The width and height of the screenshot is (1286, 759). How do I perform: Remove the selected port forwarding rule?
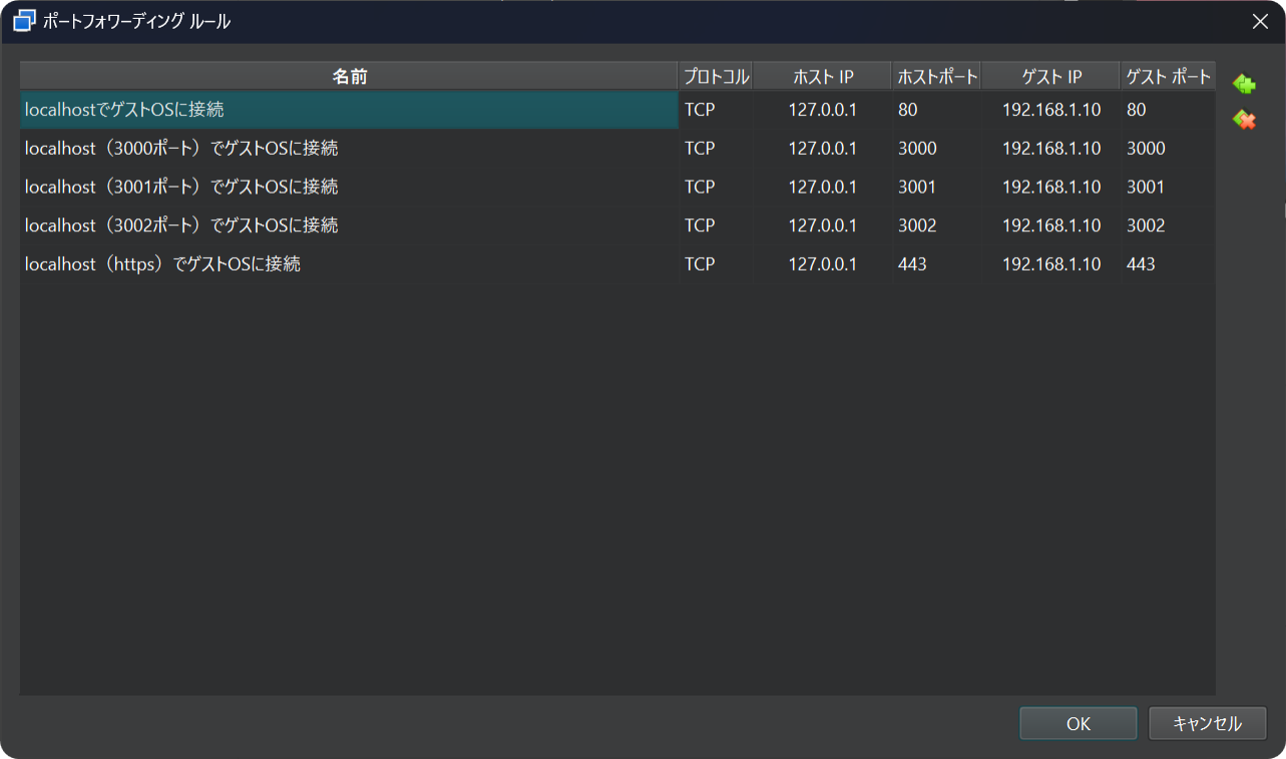pyautogui.click(x=1244, y=120)
